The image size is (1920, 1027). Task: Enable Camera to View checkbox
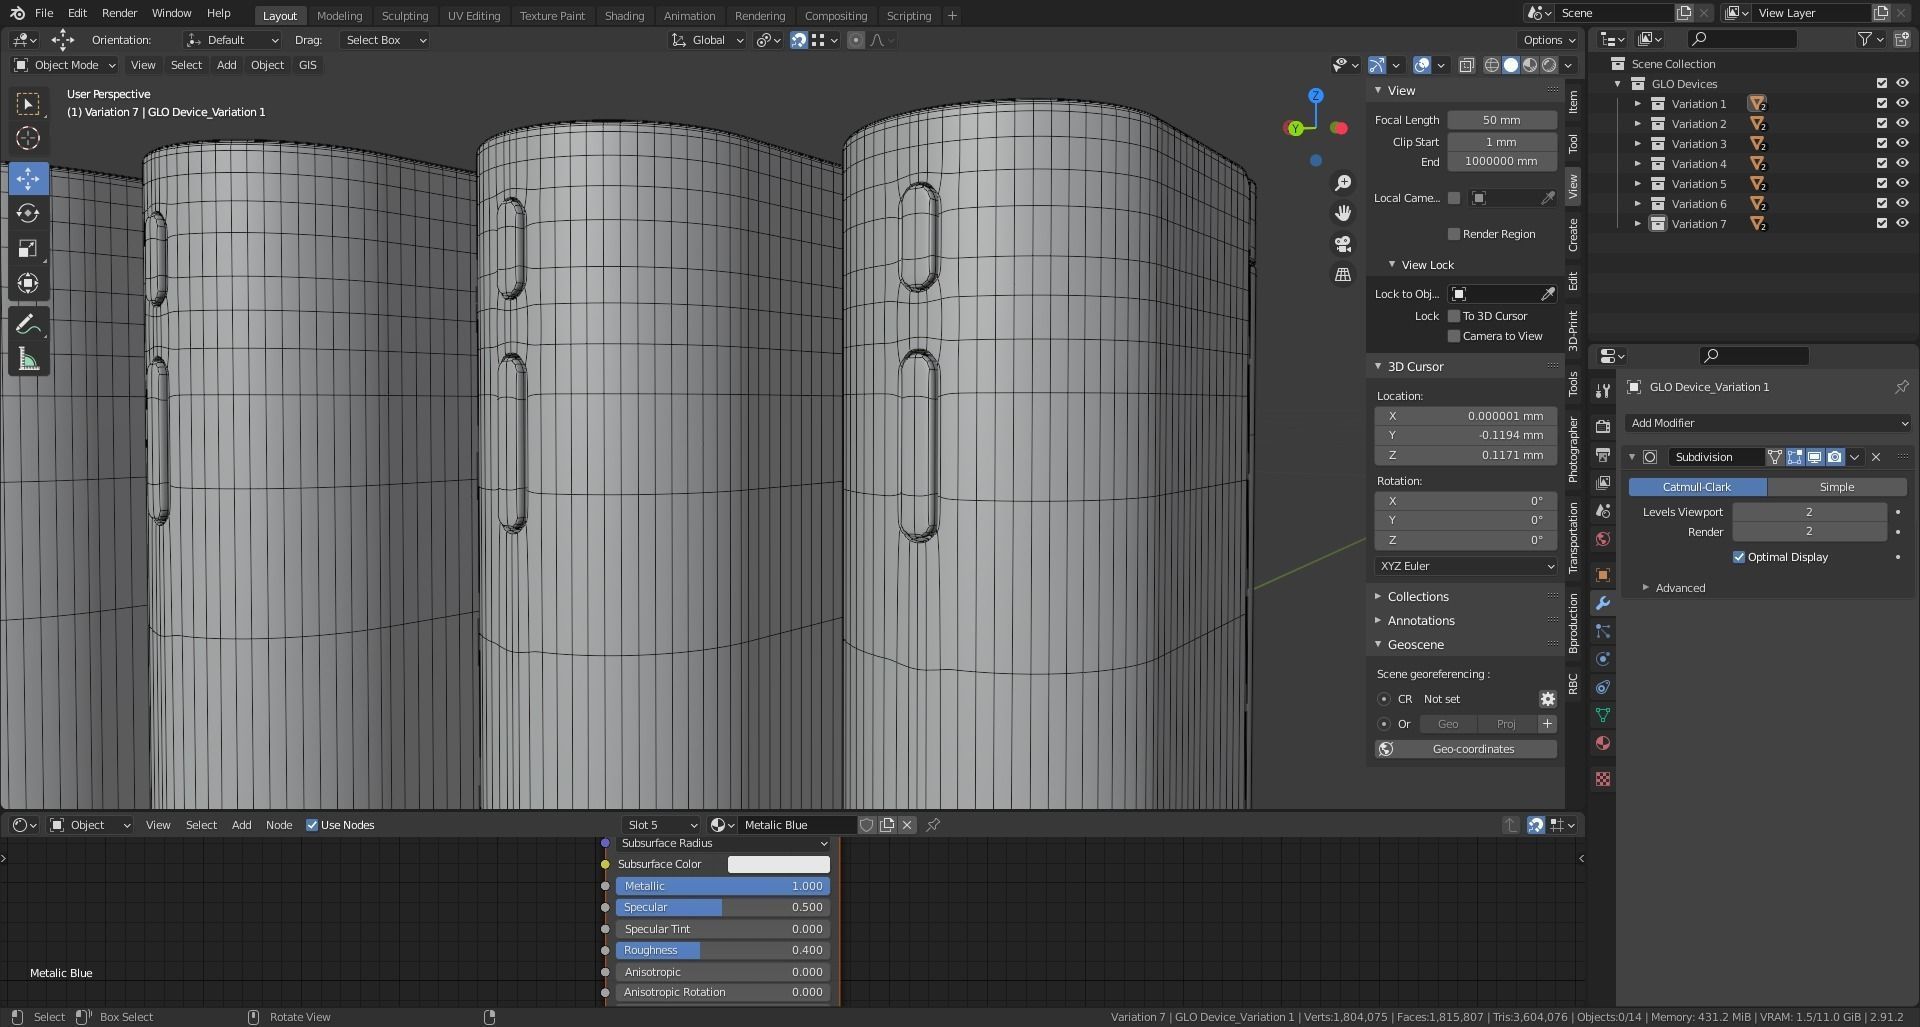(x=1454, y=336)
